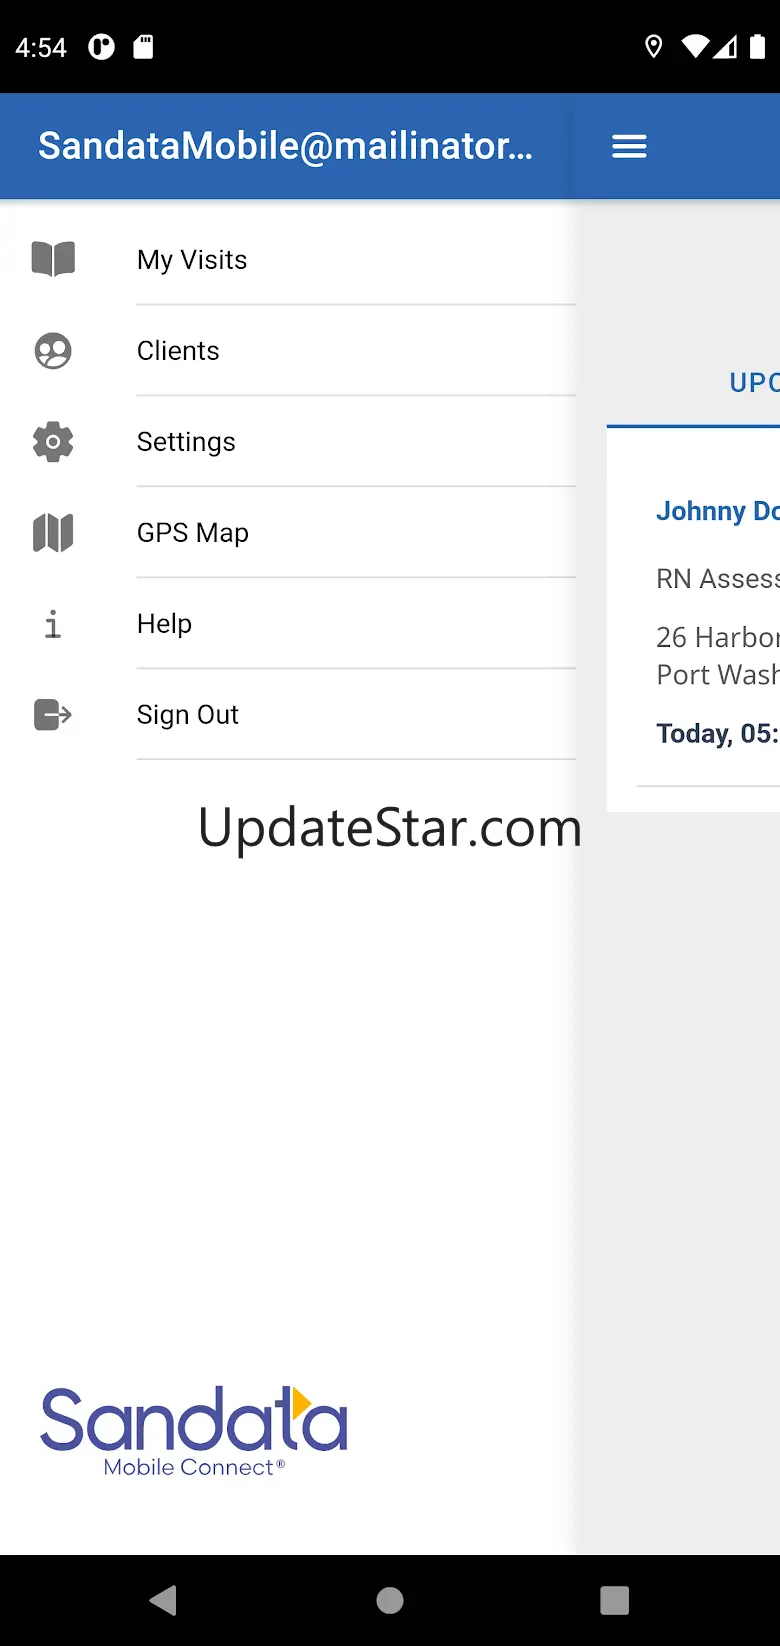Tap the 26 Harbor address line
The width and height of the screenshot is (780, 1646).
tap(717, 637)
